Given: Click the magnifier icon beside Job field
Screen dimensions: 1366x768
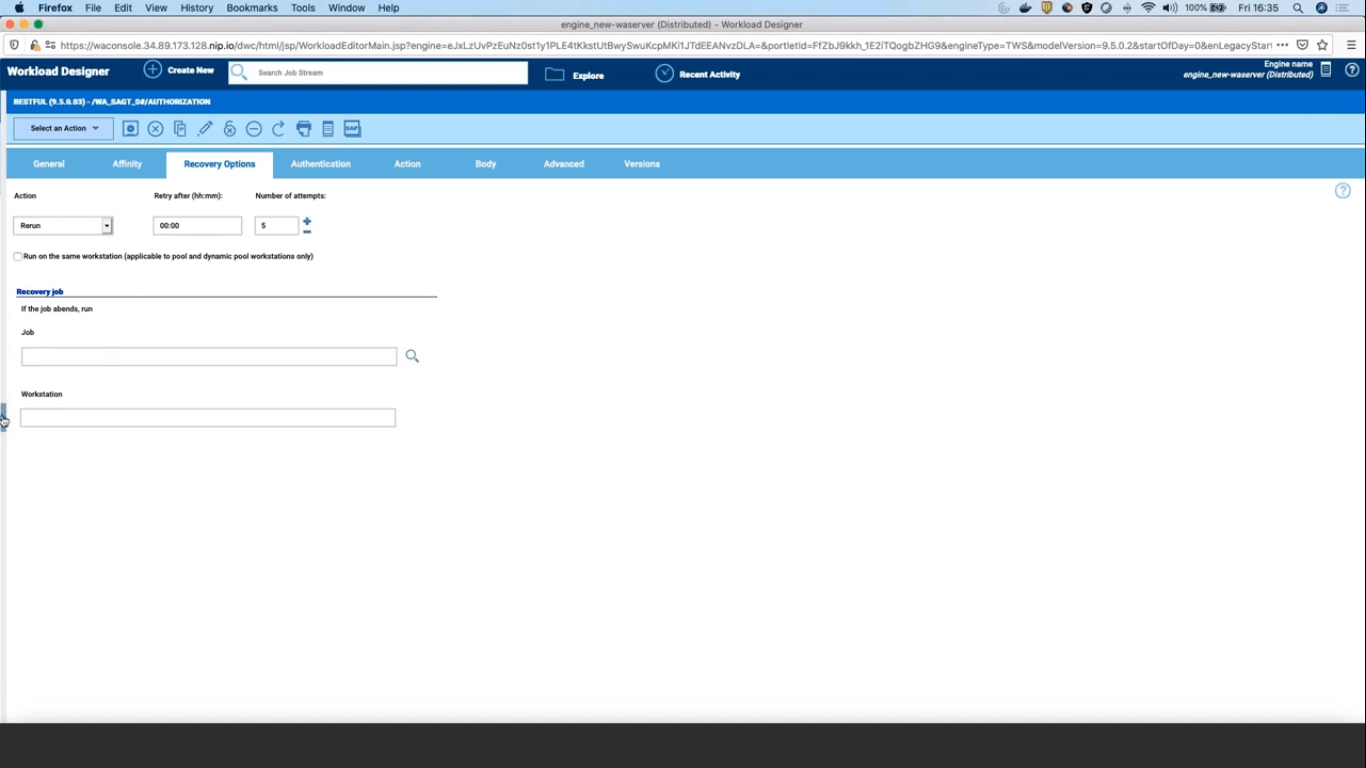Looking at the screenshot, I should click(x=412, y=356).
